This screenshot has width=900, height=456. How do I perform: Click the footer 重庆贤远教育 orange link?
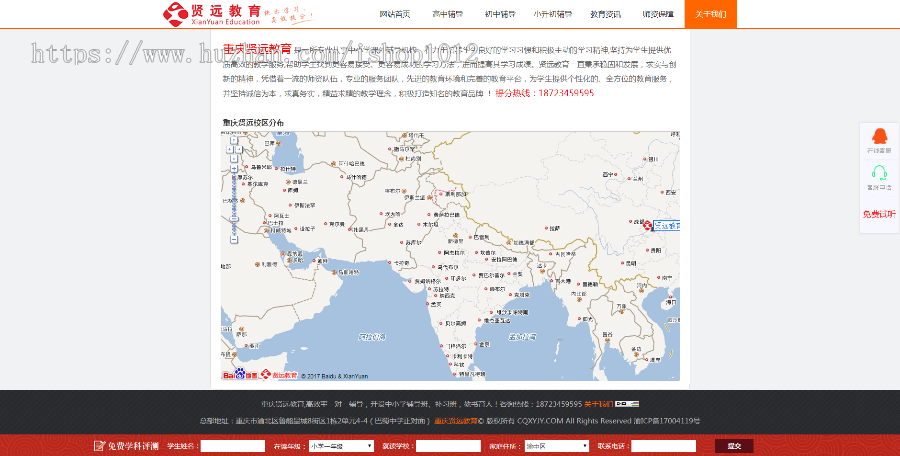click(x=456, y=420)
